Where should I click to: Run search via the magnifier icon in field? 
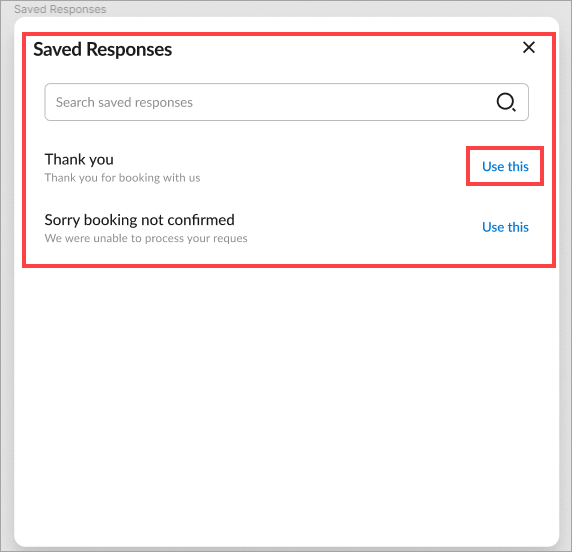506,102
